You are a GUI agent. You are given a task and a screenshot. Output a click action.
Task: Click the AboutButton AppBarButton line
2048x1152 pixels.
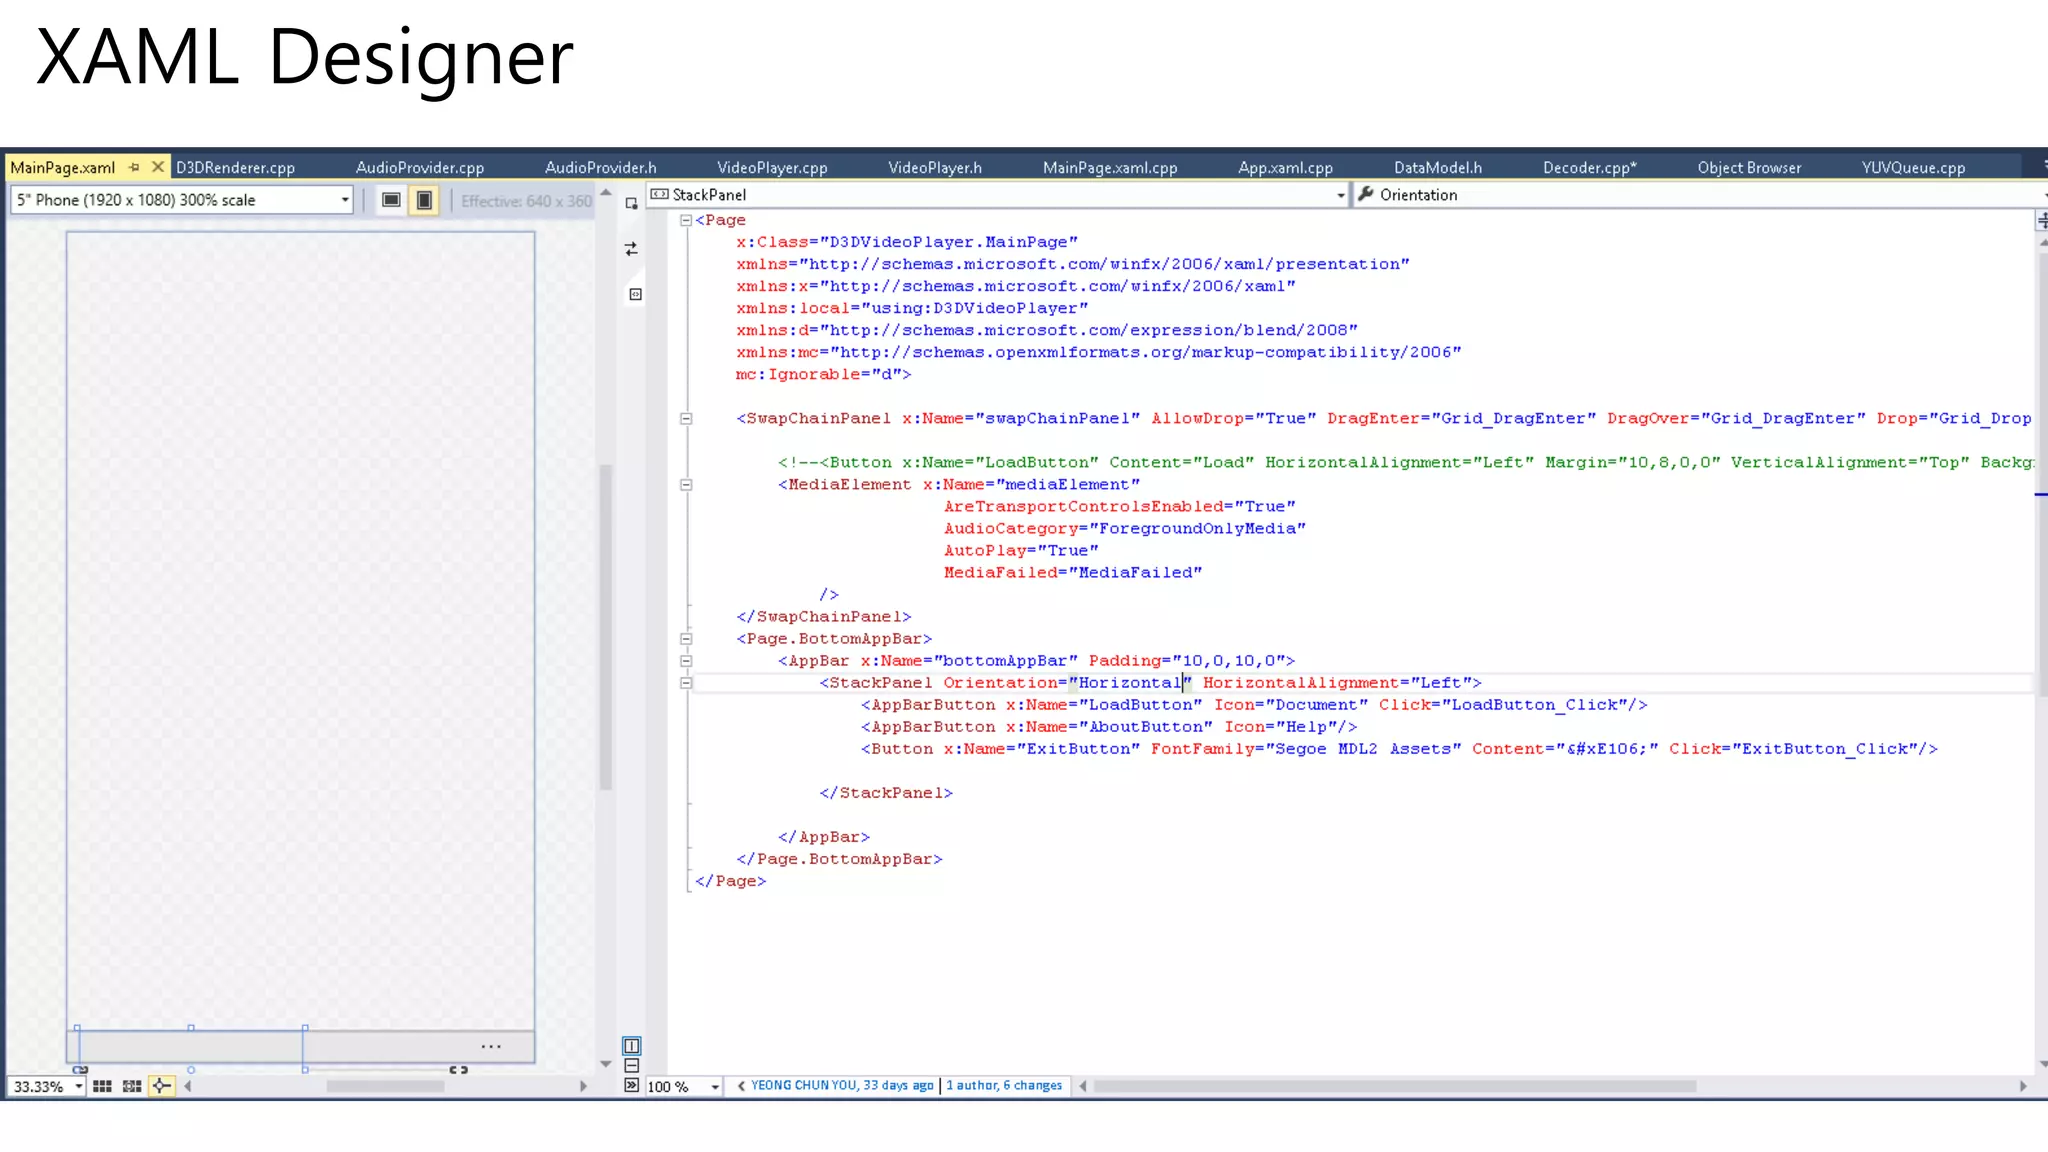[1109, 727]
